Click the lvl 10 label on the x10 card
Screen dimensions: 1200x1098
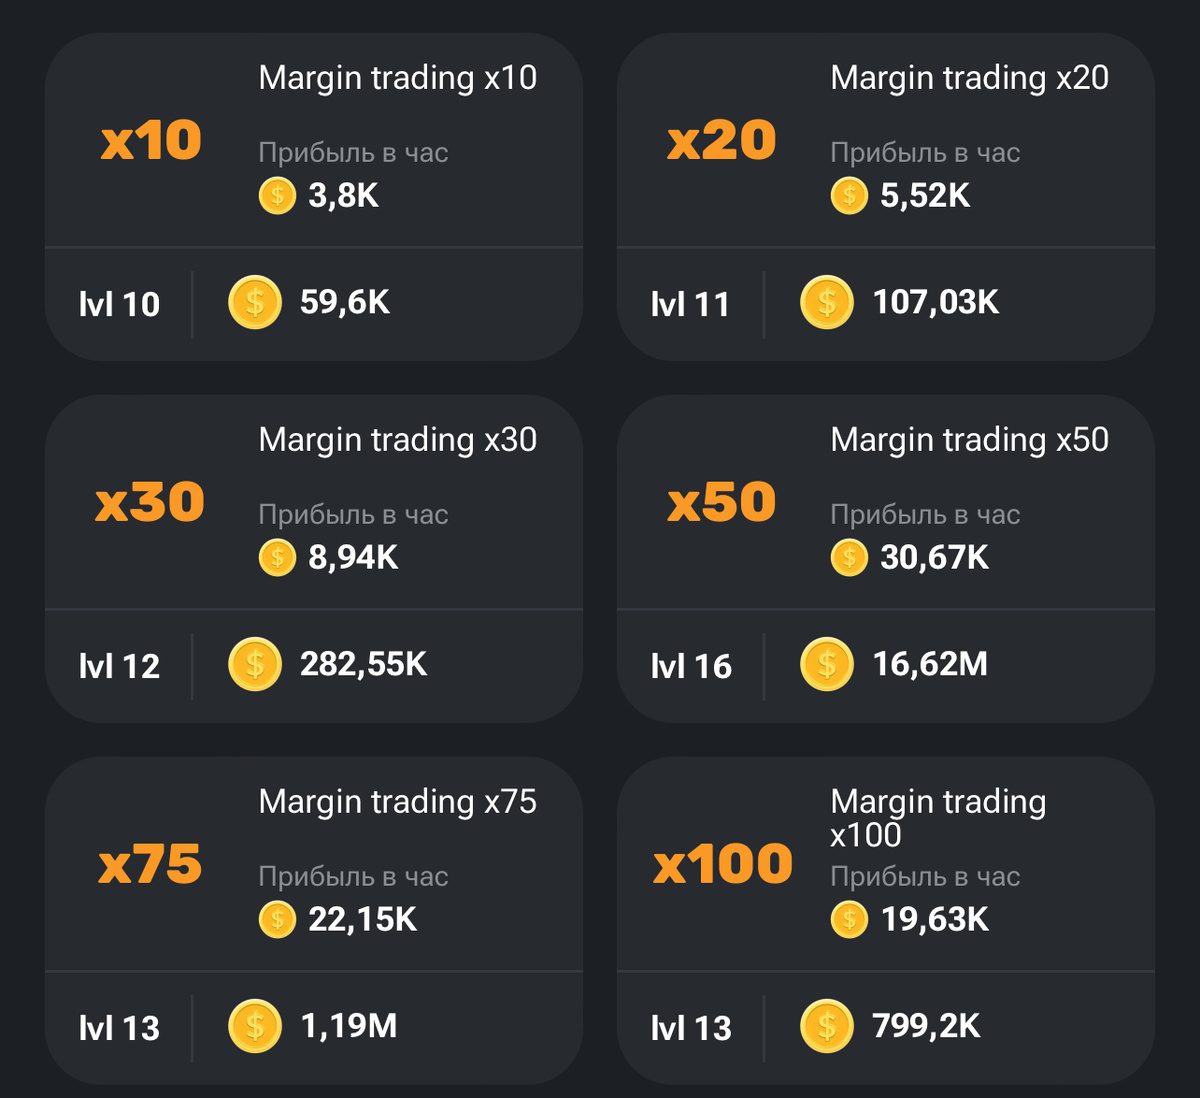tap(120, 303)
